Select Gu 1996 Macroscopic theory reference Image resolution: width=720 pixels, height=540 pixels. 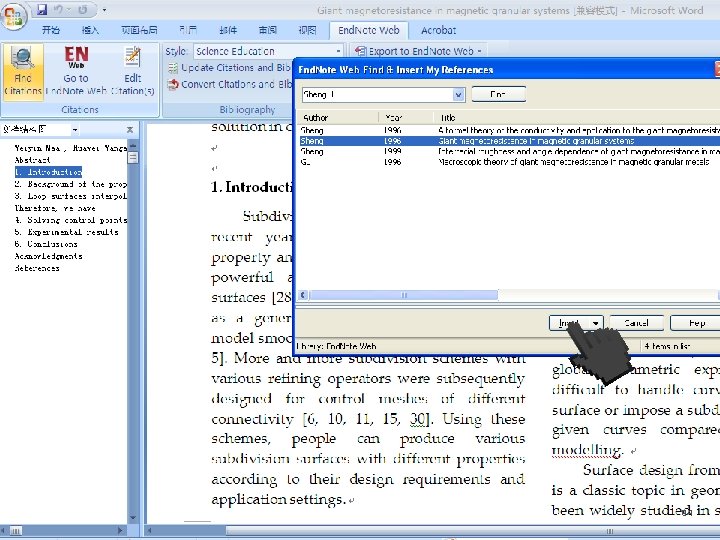point(509,162)
